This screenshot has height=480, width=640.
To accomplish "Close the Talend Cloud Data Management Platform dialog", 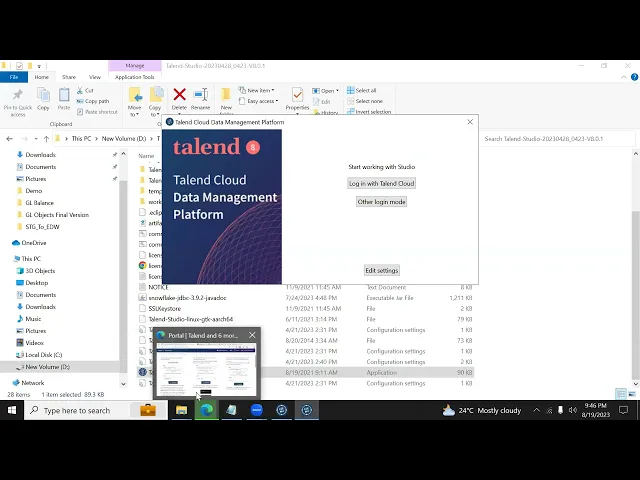I will click(470, 122).
